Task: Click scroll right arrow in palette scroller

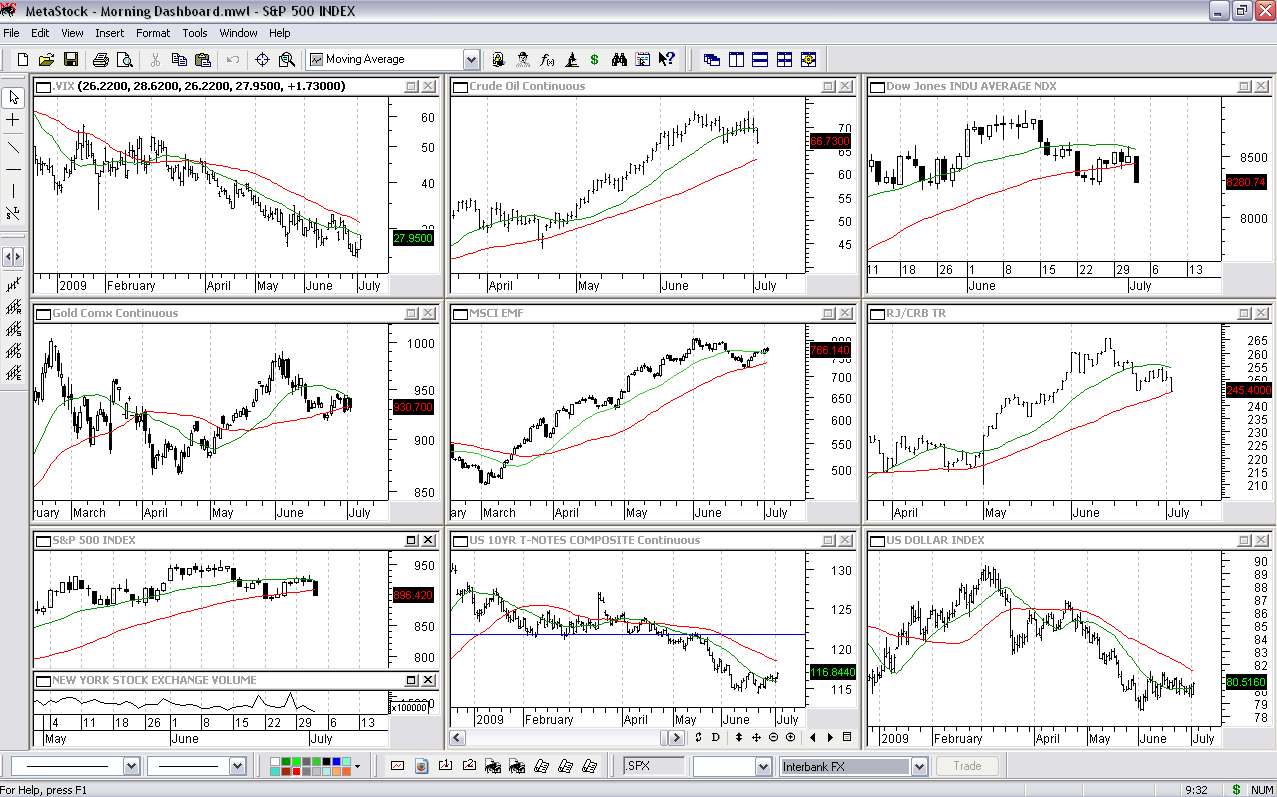Action: 18,257
